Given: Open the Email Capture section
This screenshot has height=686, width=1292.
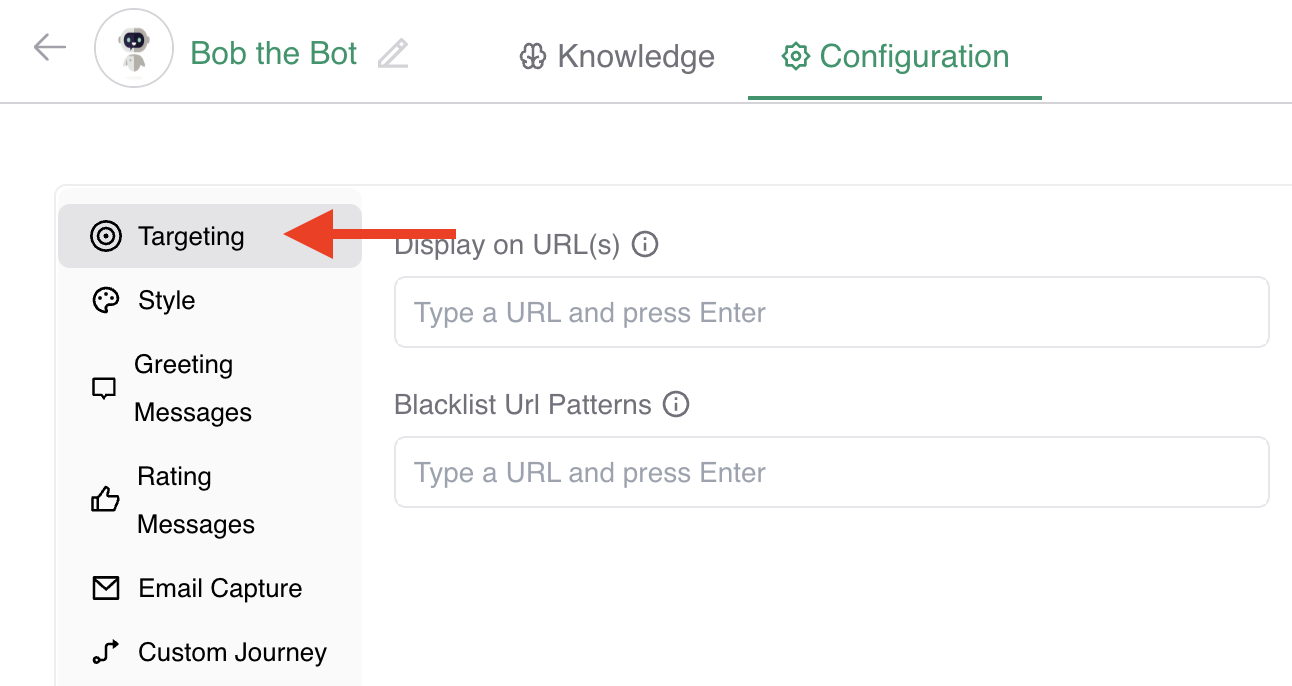Looking at the screenshot, I should (x=220, y=588).
